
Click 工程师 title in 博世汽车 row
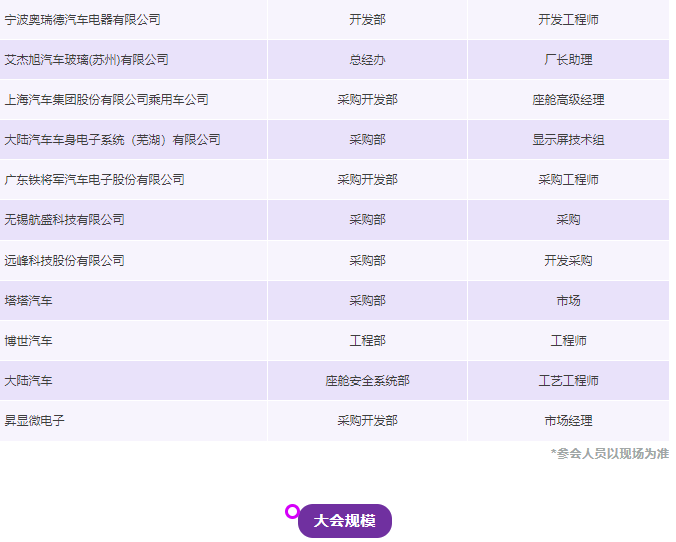(x=568, y=341)
